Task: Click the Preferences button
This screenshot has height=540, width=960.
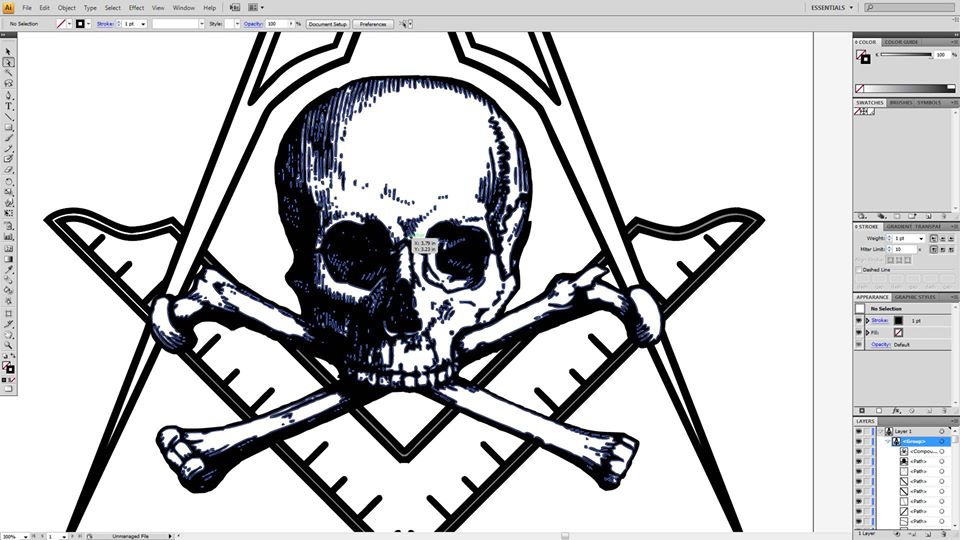Action: (x=373, y=24)
